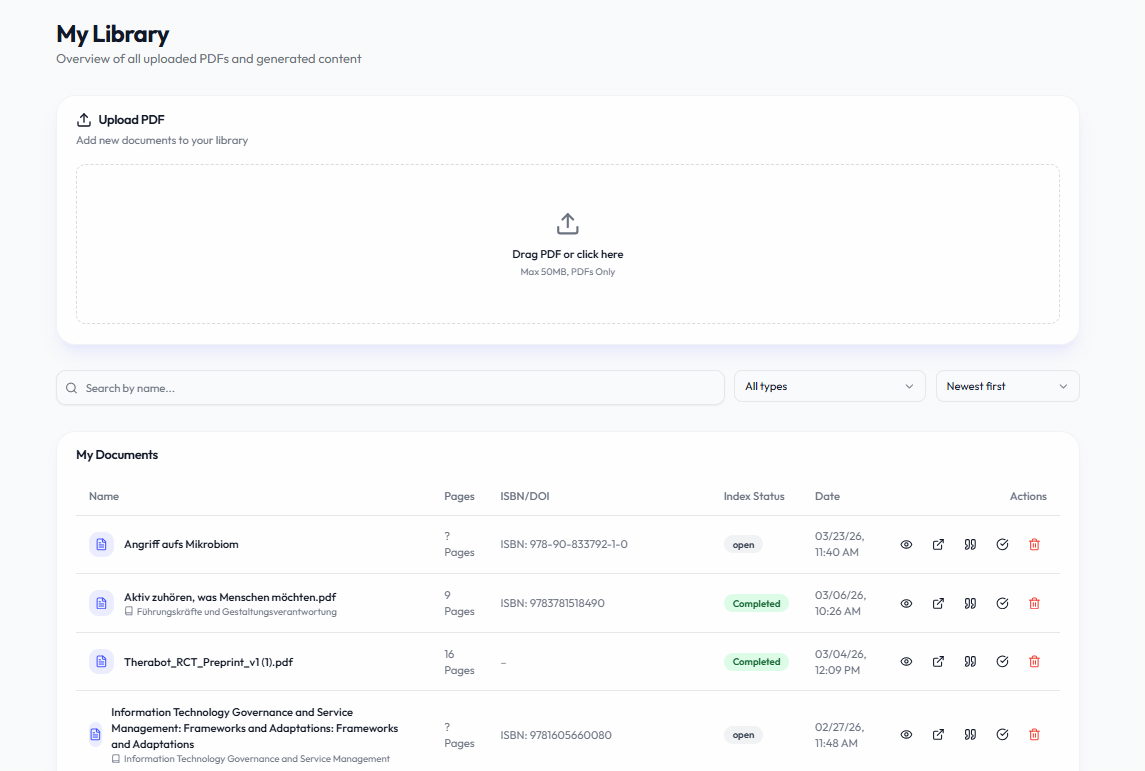1145x771 pixels.
Task: Click the file icon beside Angriff aufs Mikrobiom
Action: 101,545
